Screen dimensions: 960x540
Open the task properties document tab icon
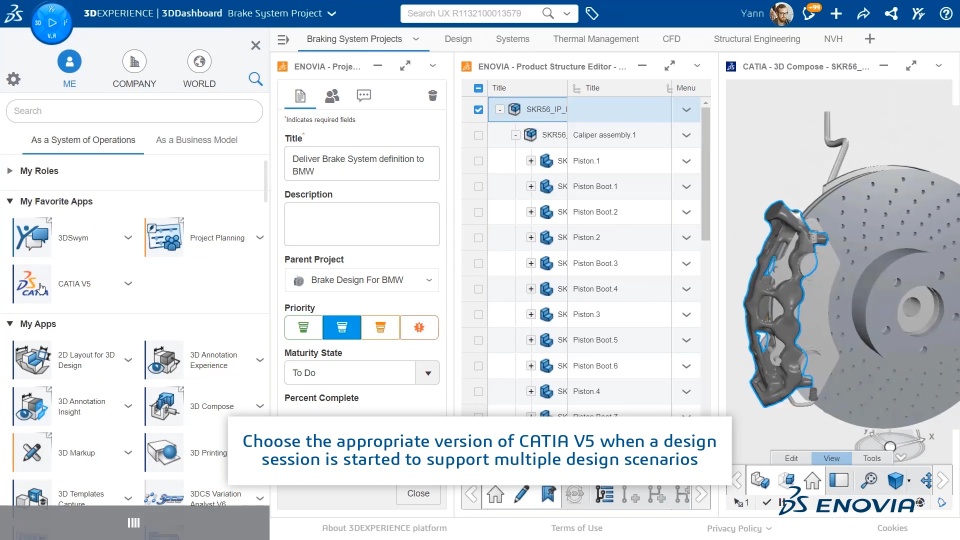(300, 96)
